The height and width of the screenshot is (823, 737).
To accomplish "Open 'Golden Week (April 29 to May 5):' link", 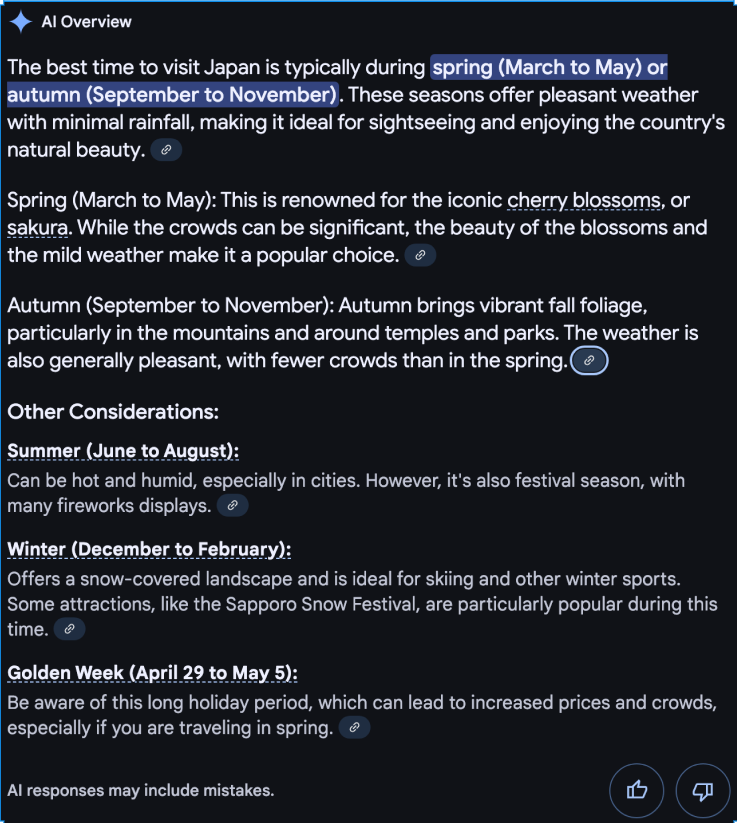I will 152,673.
